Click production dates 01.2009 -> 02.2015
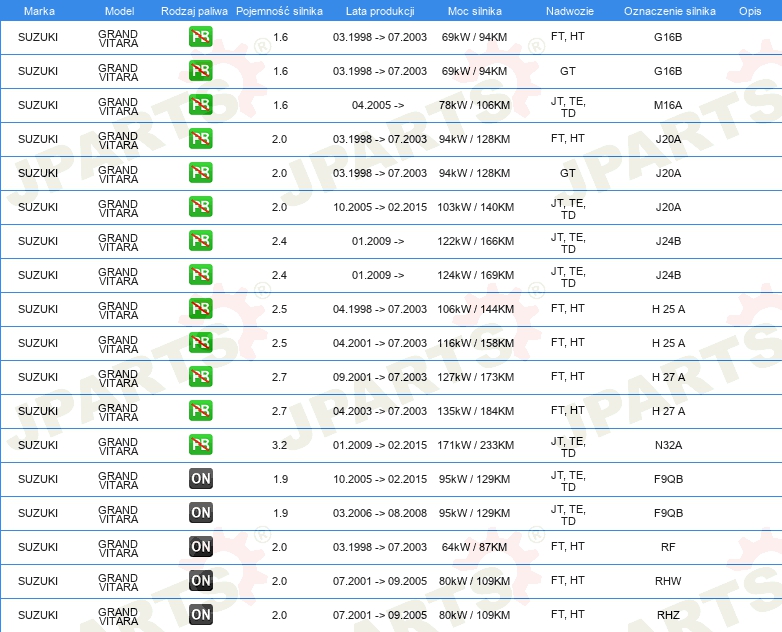 (380, 445)
